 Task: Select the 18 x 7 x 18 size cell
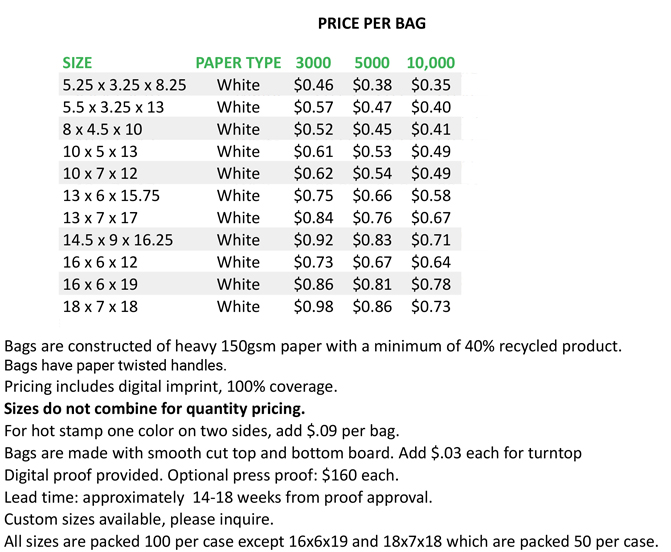click(x=100, y=306)
